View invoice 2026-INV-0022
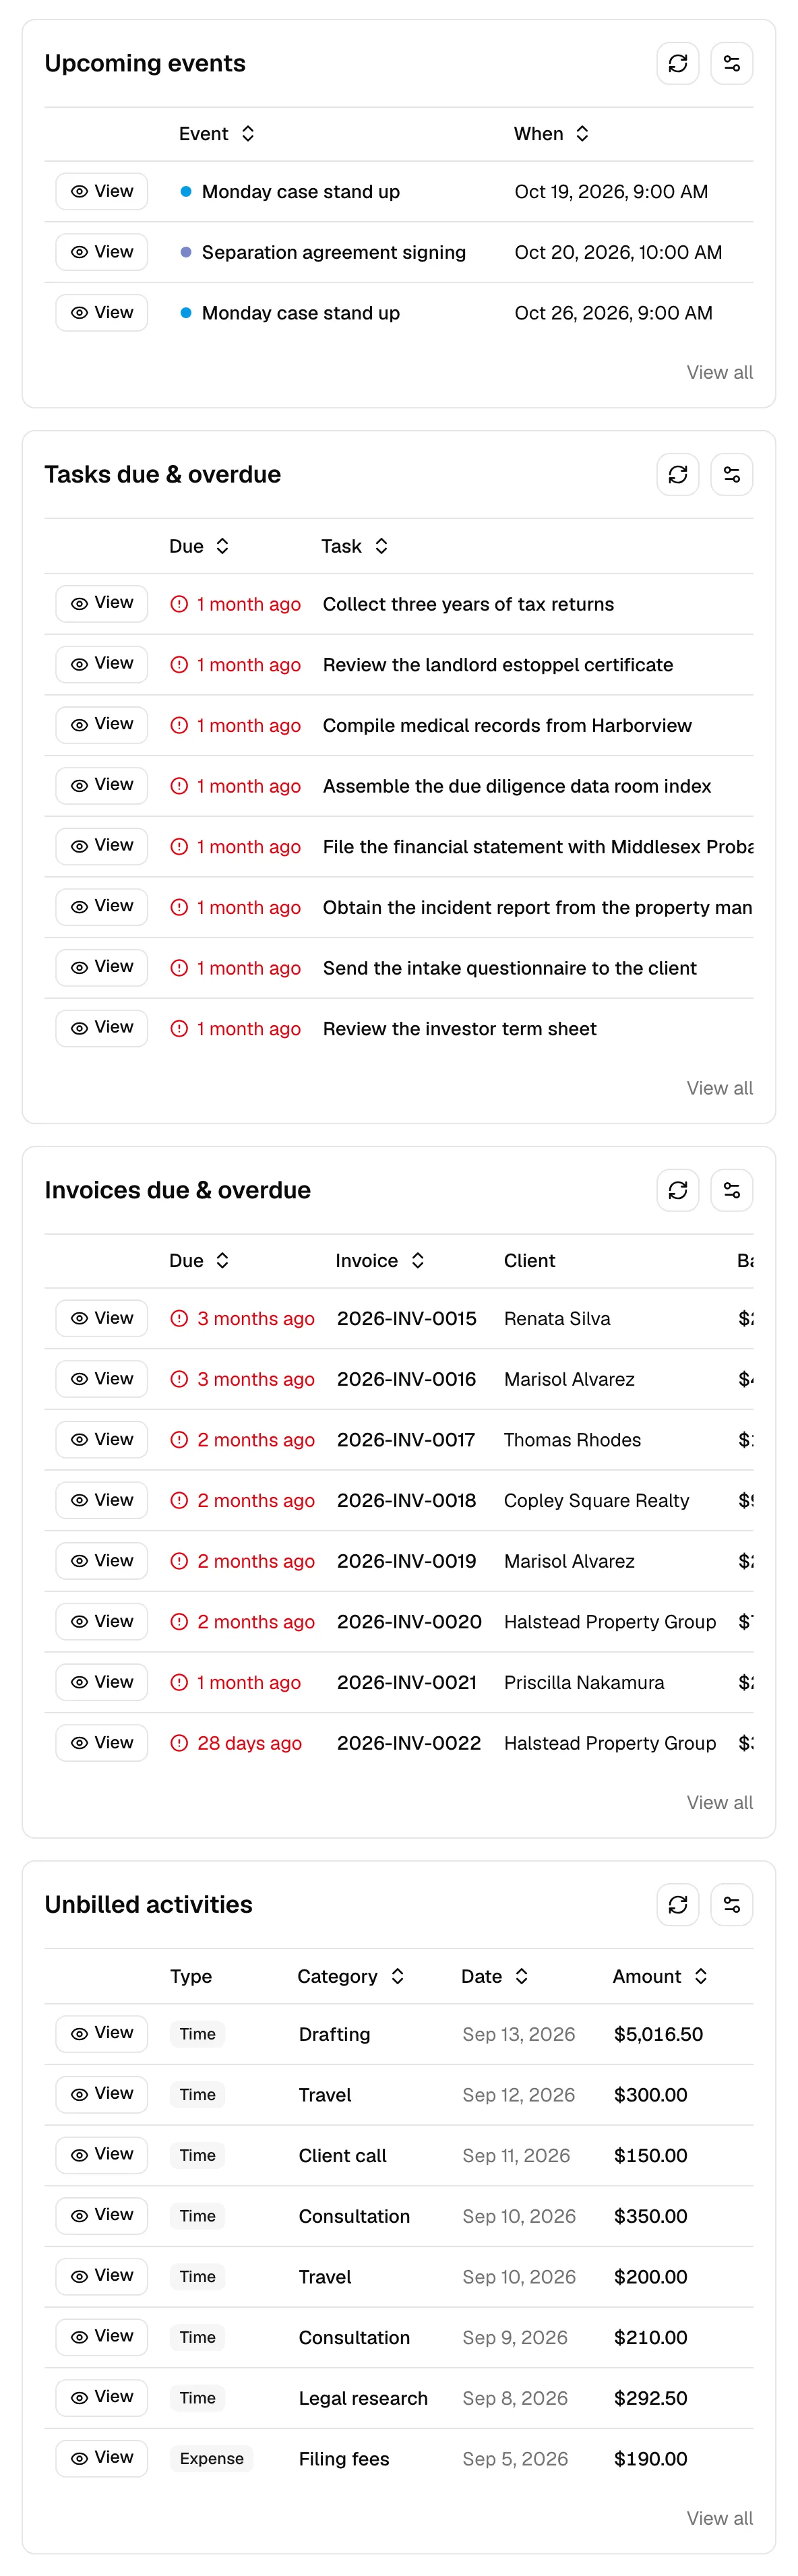Screen dimensions: 798x2576 tap(102, 1743)
